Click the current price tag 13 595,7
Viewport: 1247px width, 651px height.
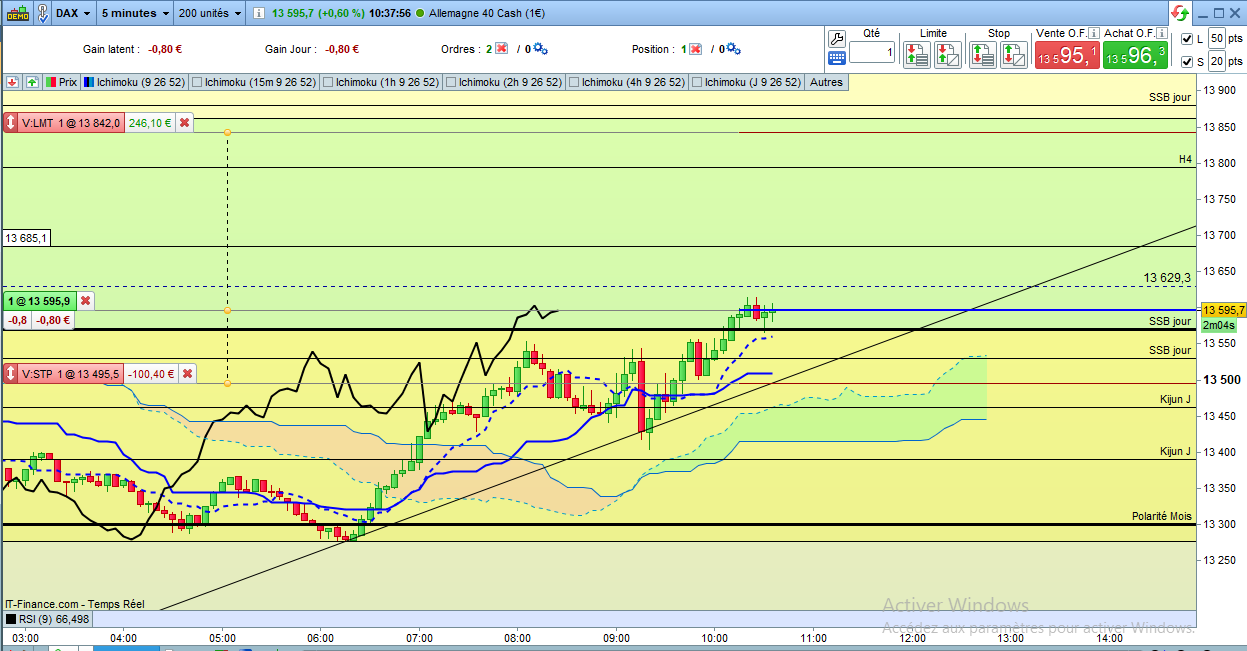(x=1222, y=310)
